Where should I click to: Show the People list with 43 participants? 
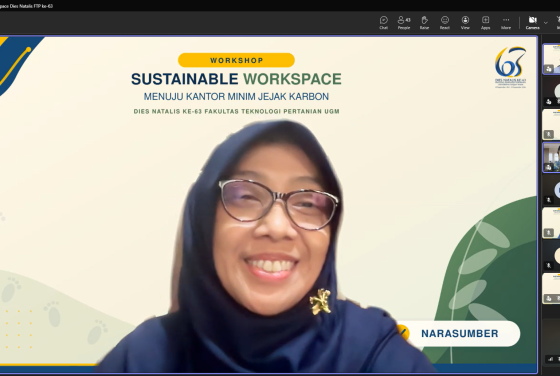(x=404, y=22)
